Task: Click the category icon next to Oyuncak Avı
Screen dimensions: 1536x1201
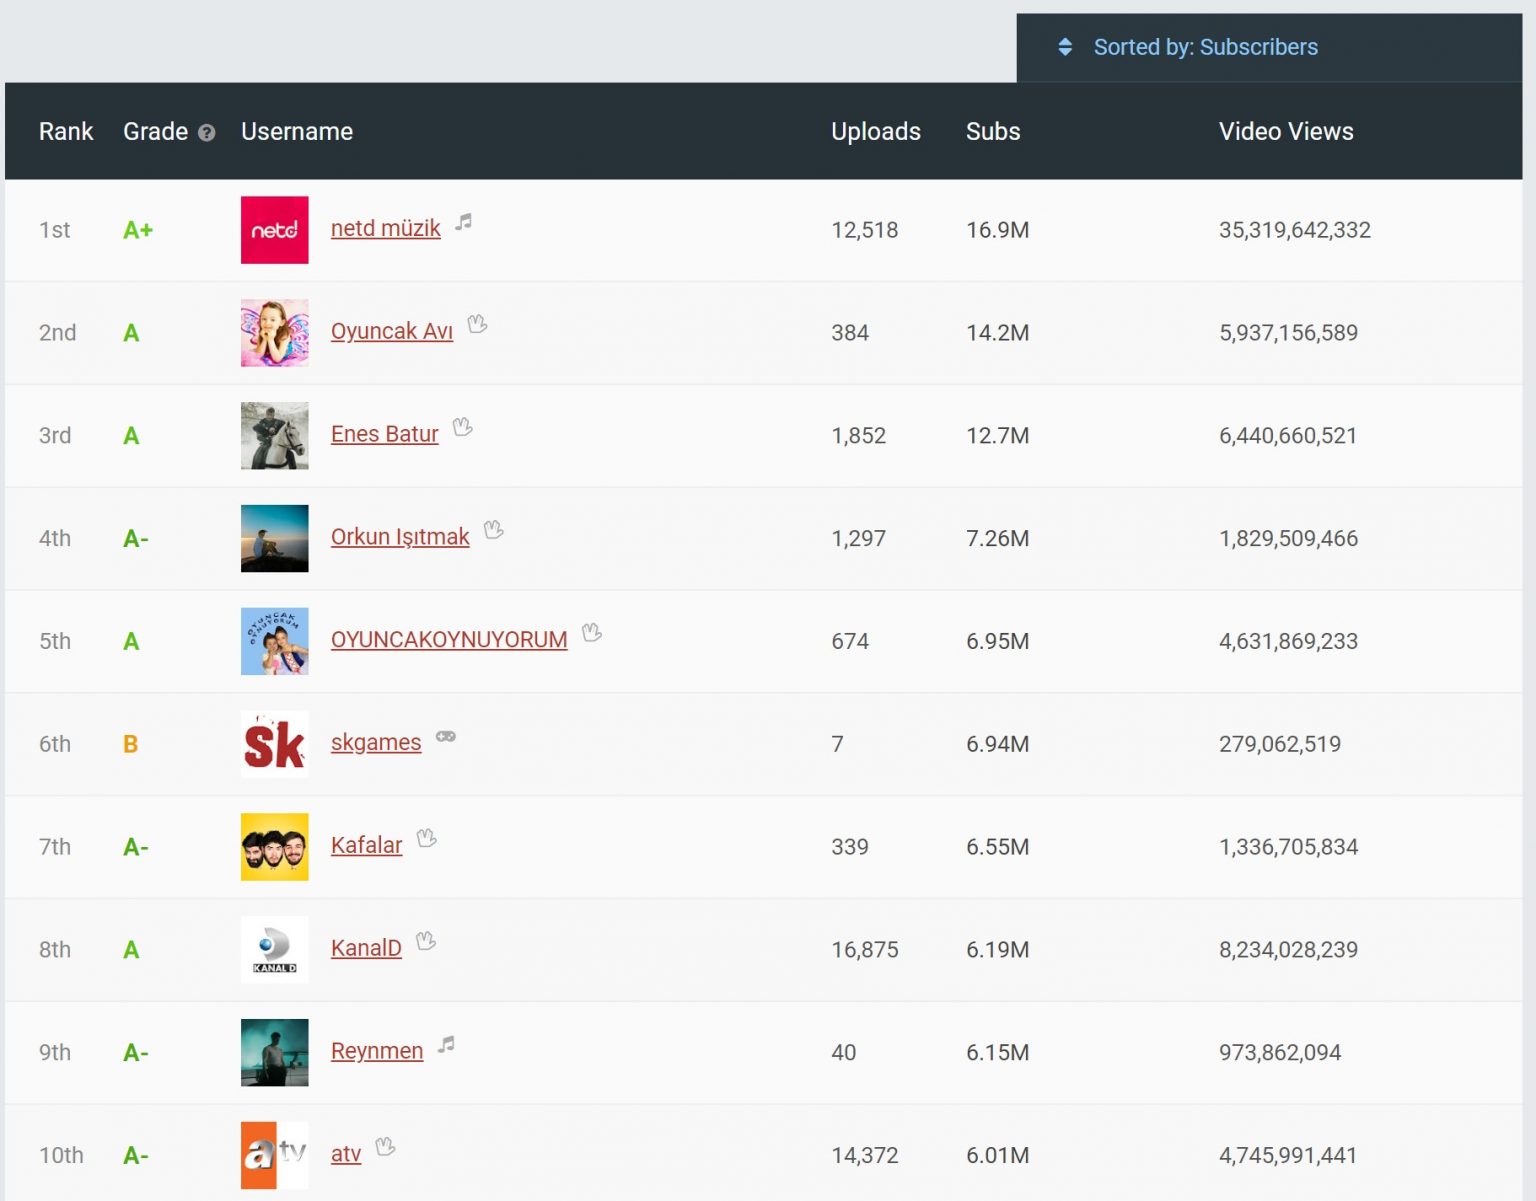Action: point(477,324)
